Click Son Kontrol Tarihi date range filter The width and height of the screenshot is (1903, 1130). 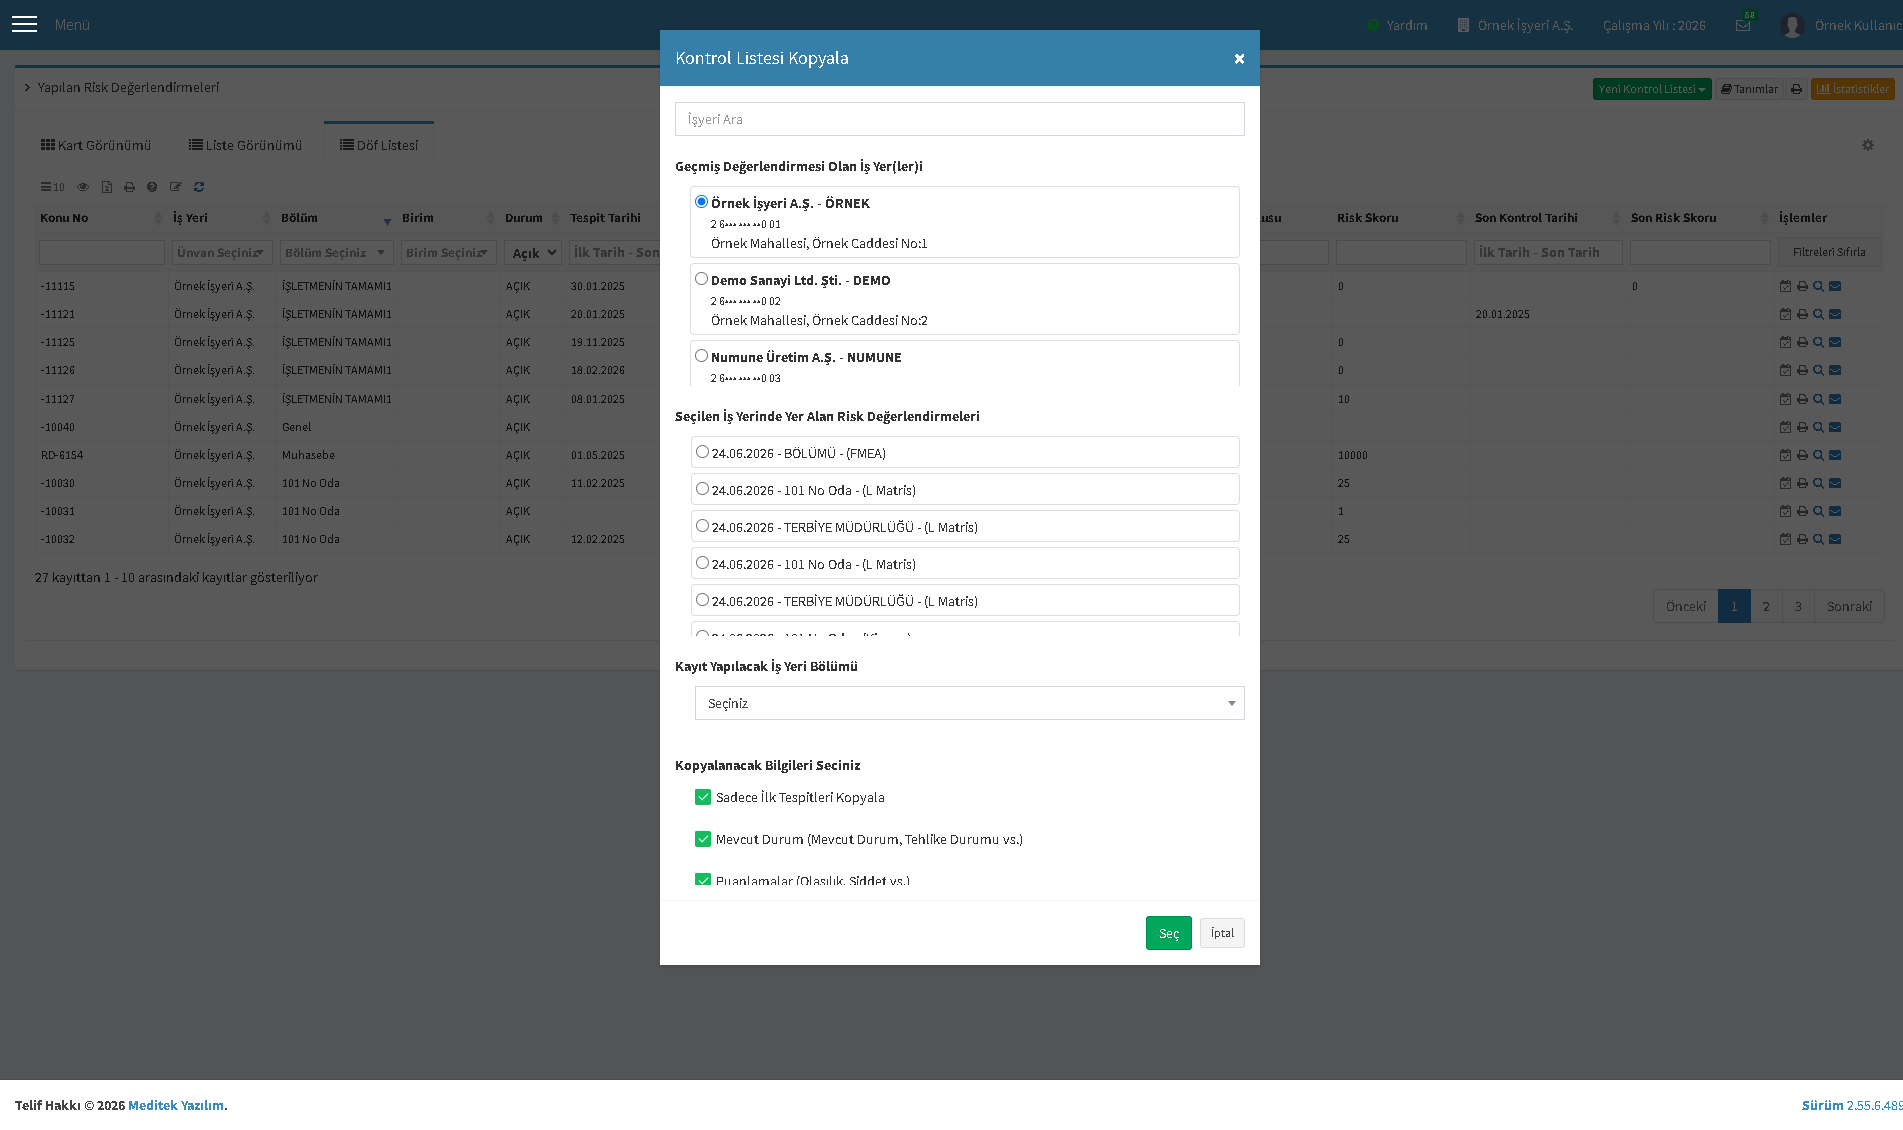[1547, 253]
